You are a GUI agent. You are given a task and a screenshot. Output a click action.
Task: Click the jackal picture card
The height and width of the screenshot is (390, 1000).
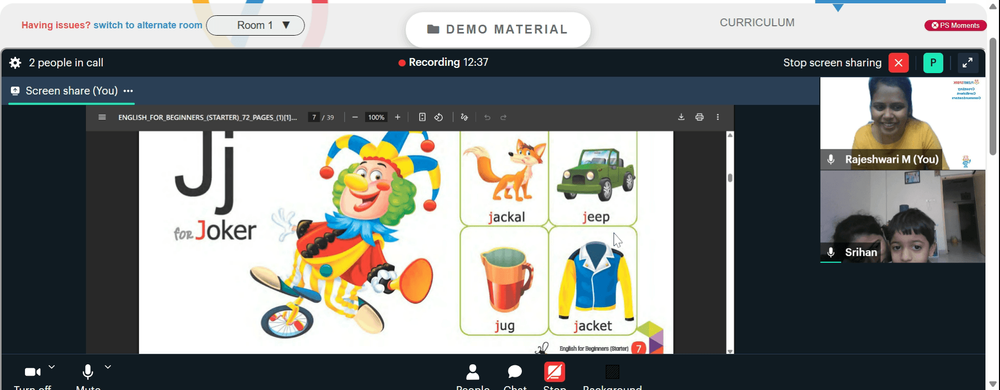click(x=504, y=178)
